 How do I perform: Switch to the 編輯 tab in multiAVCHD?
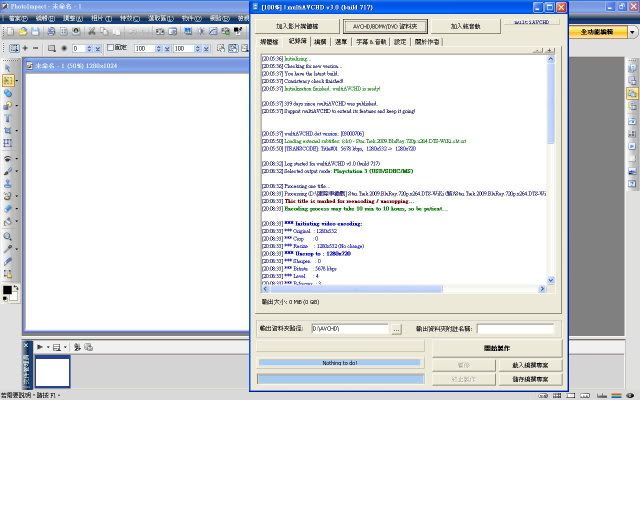click(320, 42)
